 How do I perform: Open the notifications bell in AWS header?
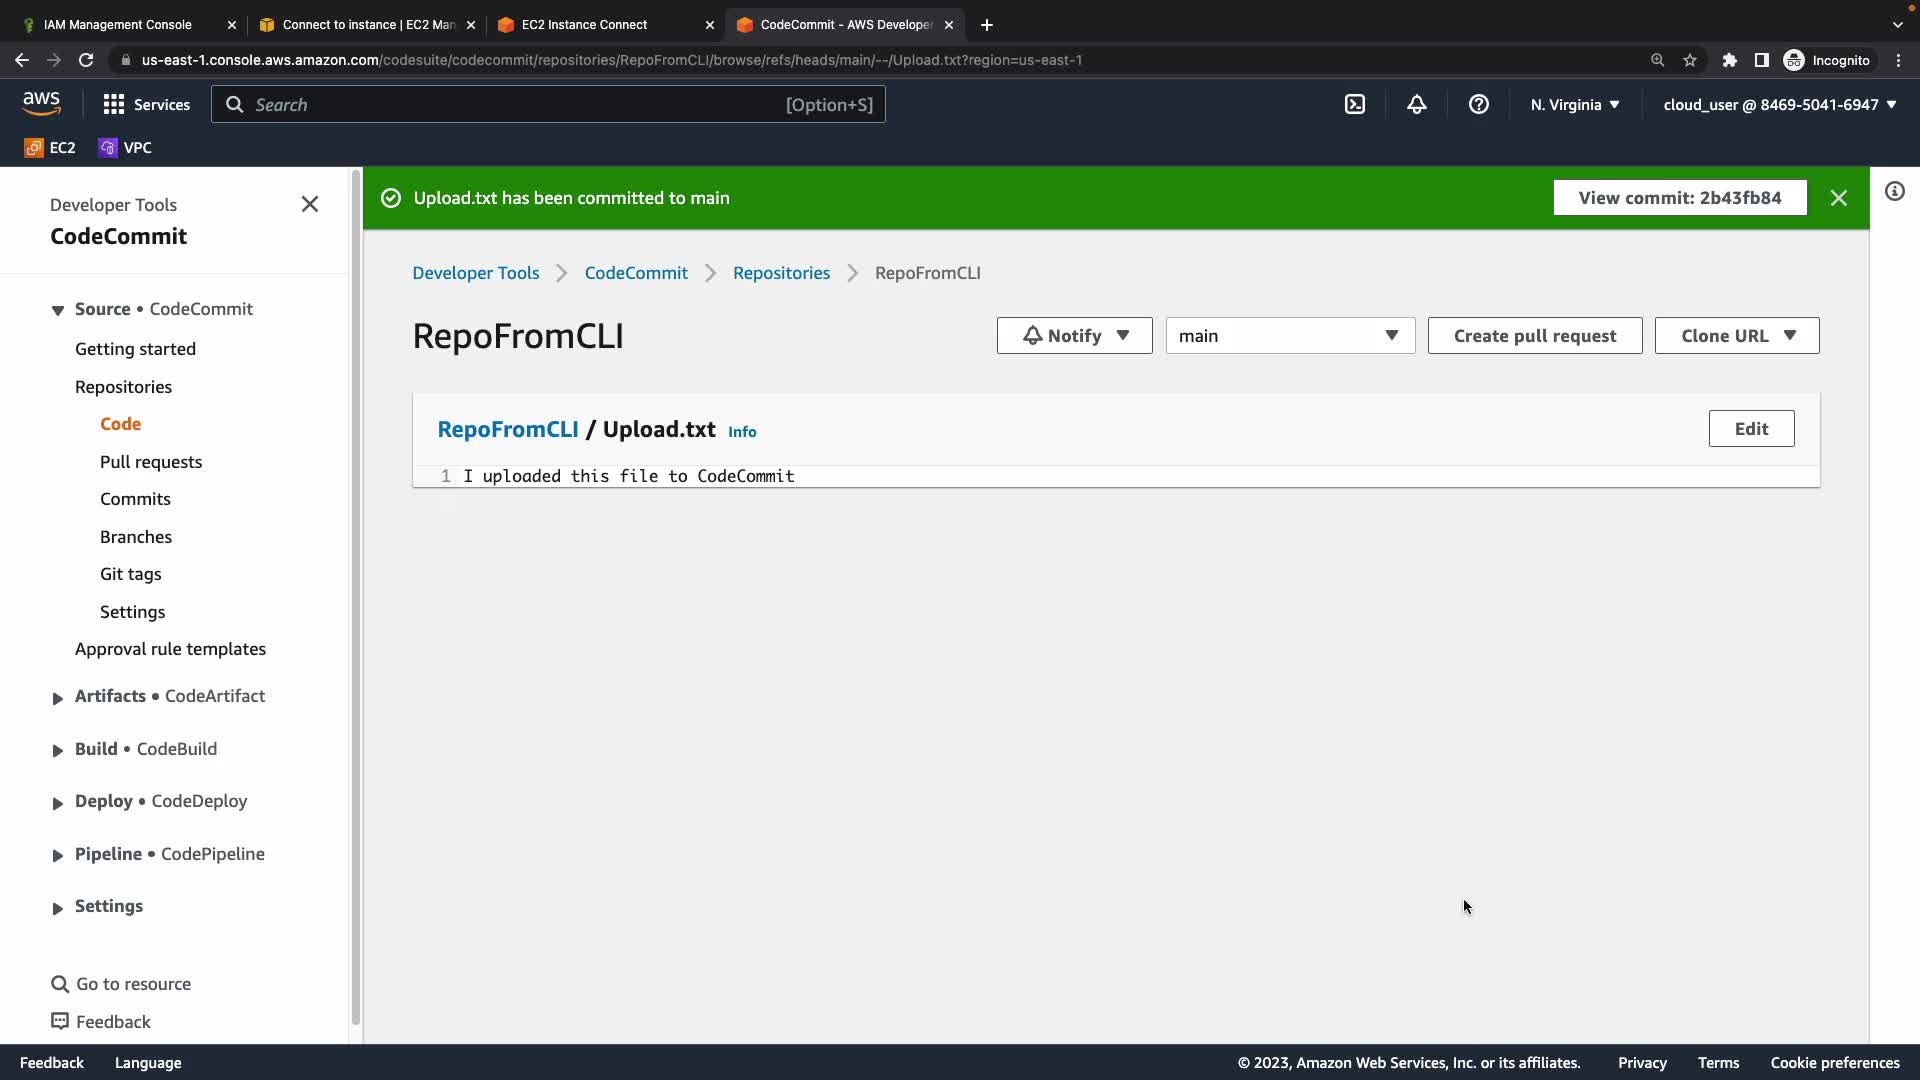1416,104
